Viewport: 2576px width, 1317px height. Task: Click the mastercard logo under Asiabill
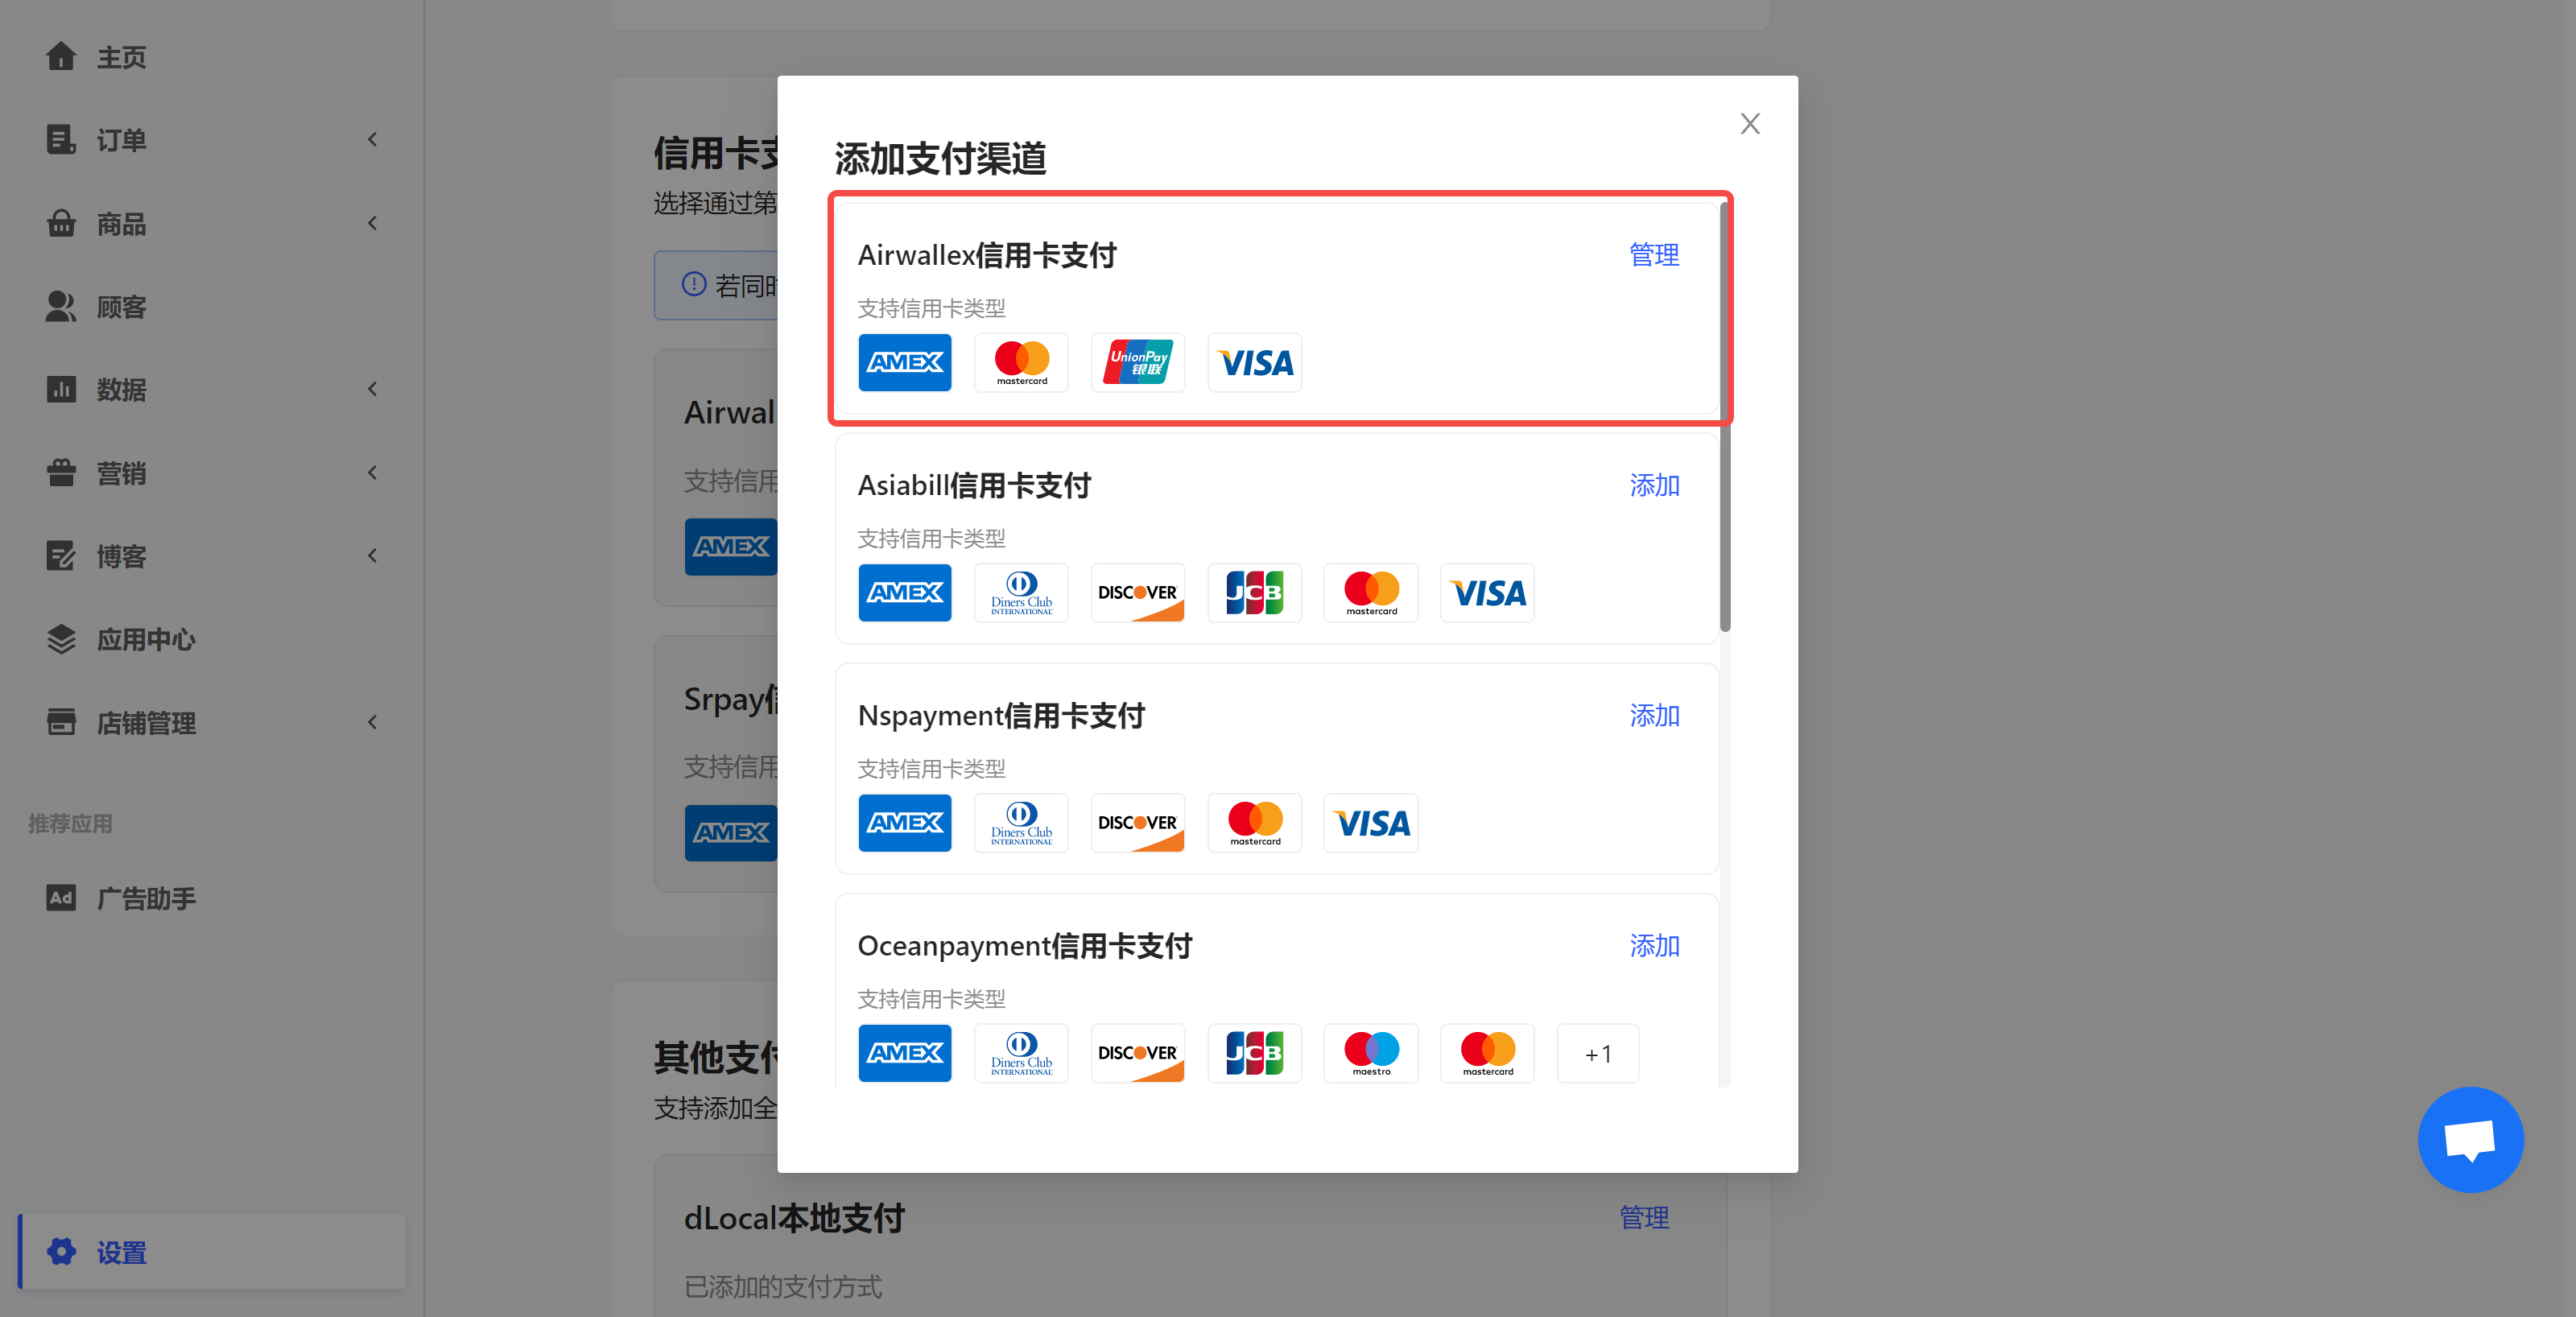click(1371, 593)
